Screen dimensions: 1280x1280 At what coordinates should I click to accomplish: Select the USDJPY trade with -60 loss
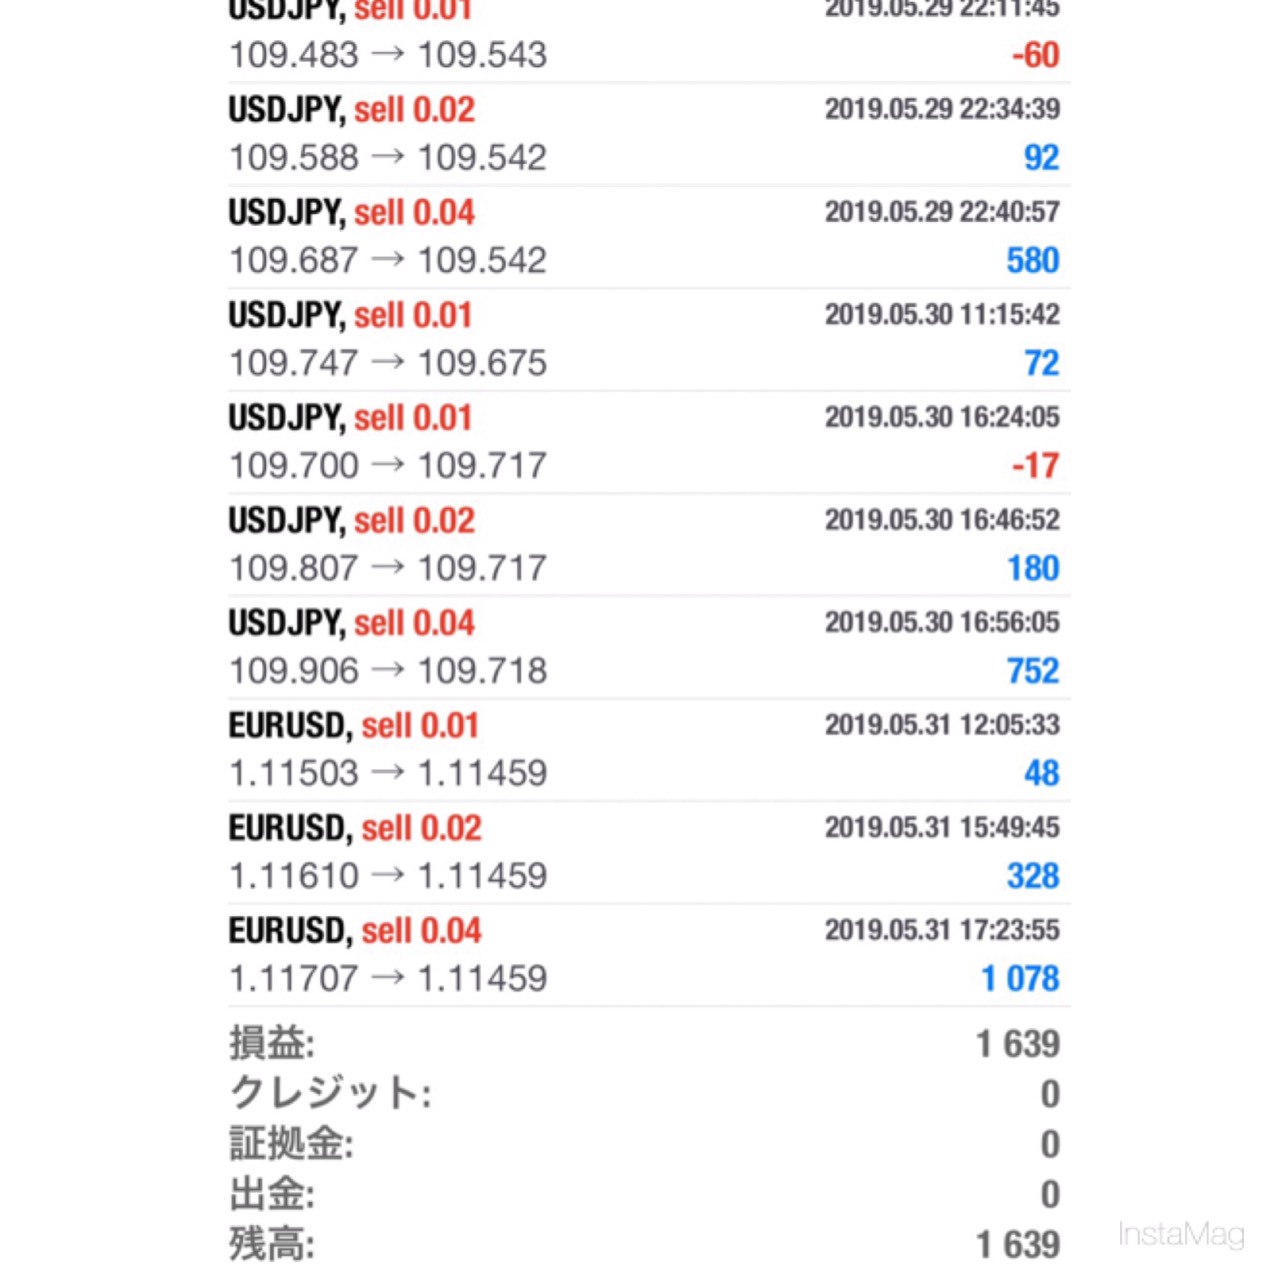[x=640, y=40]
